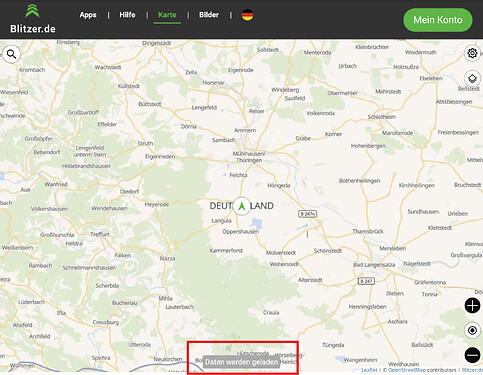Click the Wanfried town label
483x375 pixels.
[56, 184]
